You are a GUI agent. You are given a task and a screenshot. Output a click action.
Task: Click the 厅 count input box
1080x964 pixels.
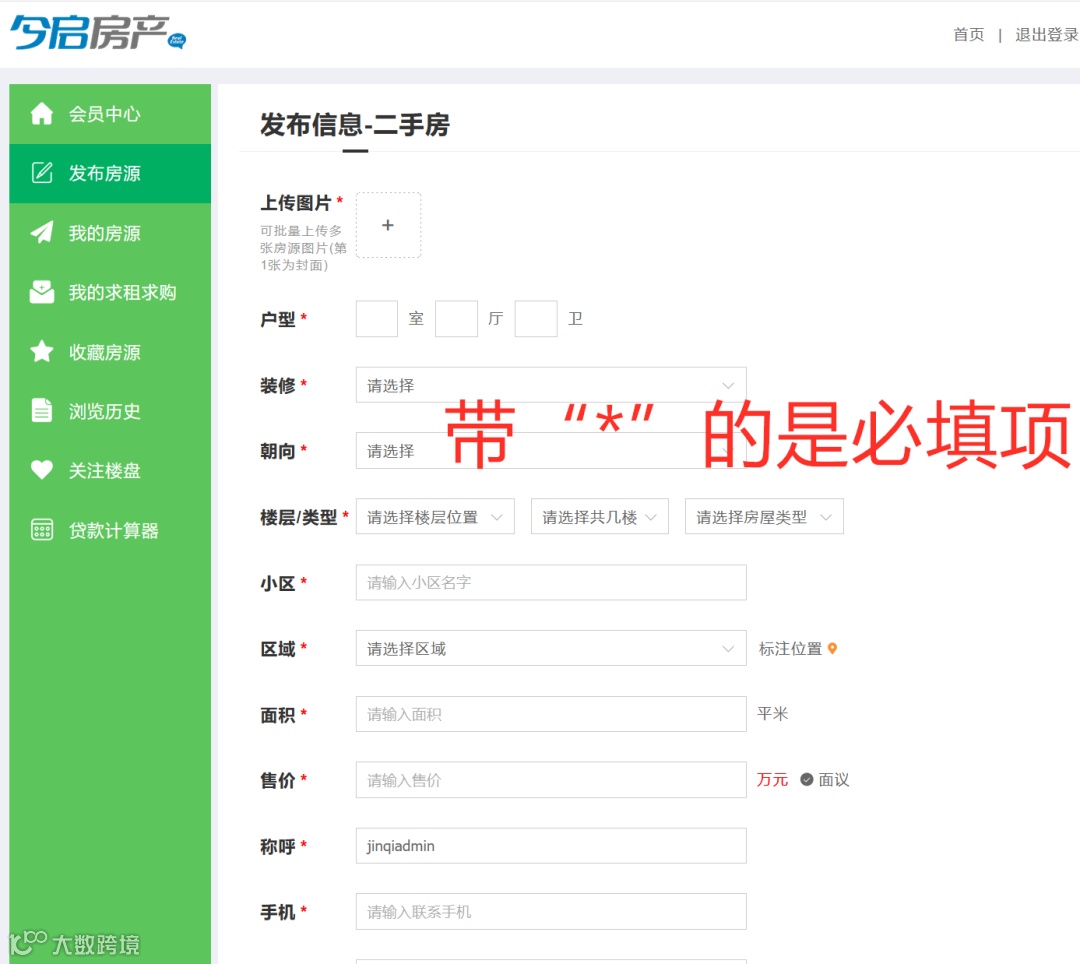[456, 318]
